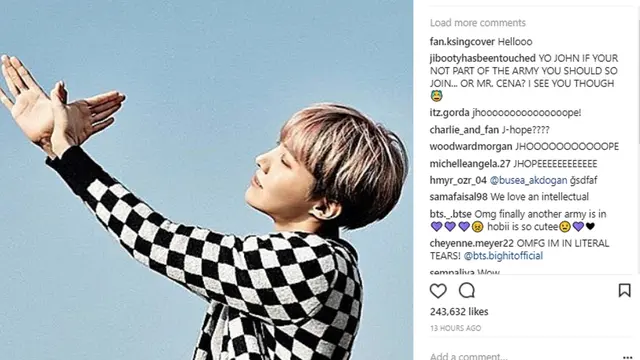Open hmyr_ozr_04 commenter profile
This screenshot has height=360, width=640.
coord(458,180)
